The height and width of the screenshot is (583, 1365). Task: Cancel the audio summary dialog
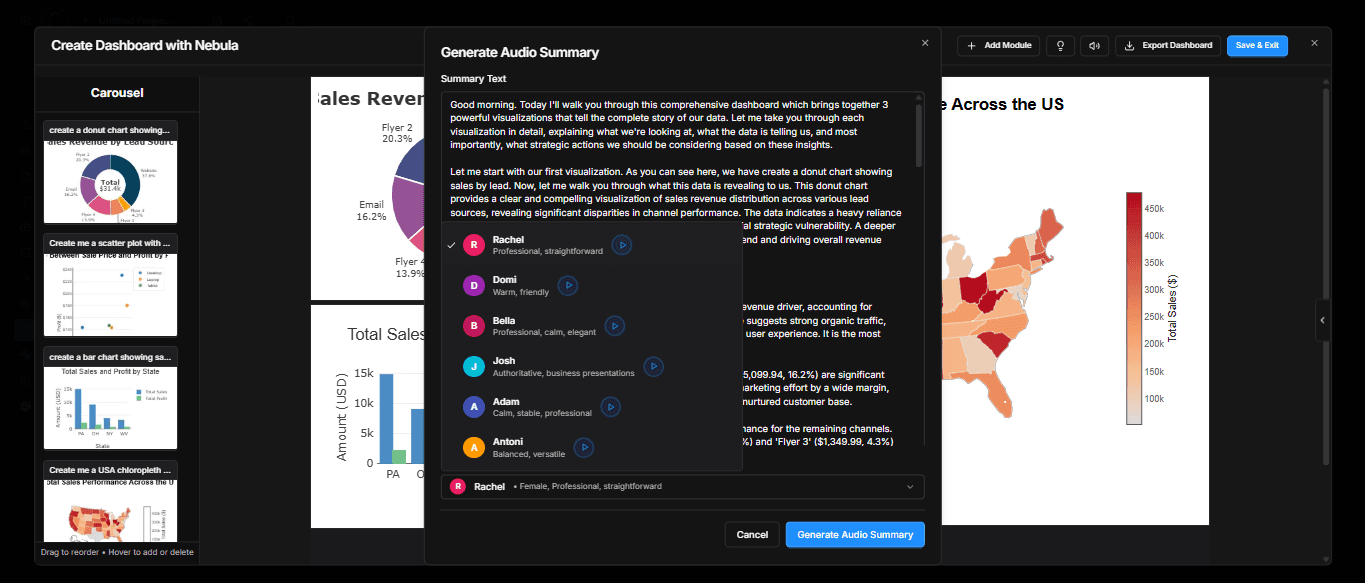coord(752,534)
